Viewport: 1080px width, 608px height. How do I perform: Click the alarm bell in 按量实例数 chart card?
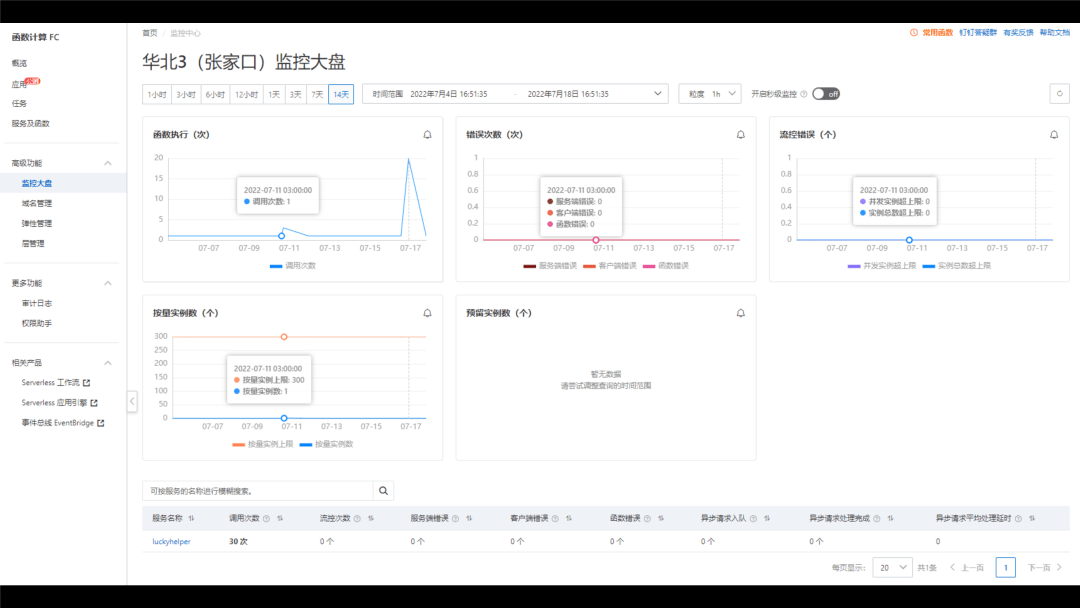427,313
